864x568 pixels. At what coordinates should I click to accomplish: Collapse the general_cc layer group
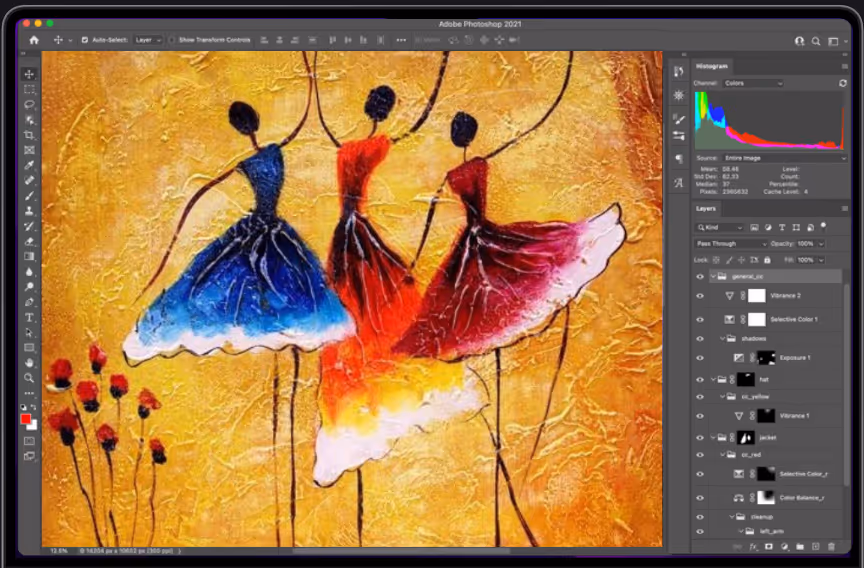click(x=713, y=276)
